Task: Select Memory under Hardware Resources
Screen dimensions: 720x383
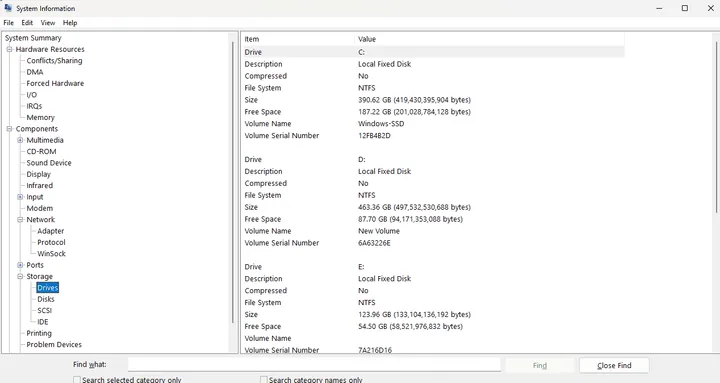Action: point(40,118)
